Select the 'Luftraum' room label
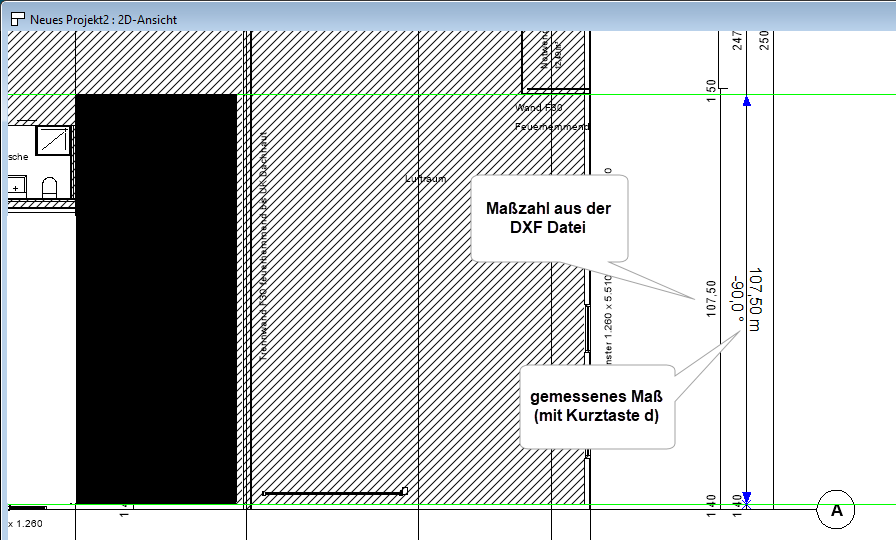The width and height of the screenshot is (896, 540). coord(425,179)
